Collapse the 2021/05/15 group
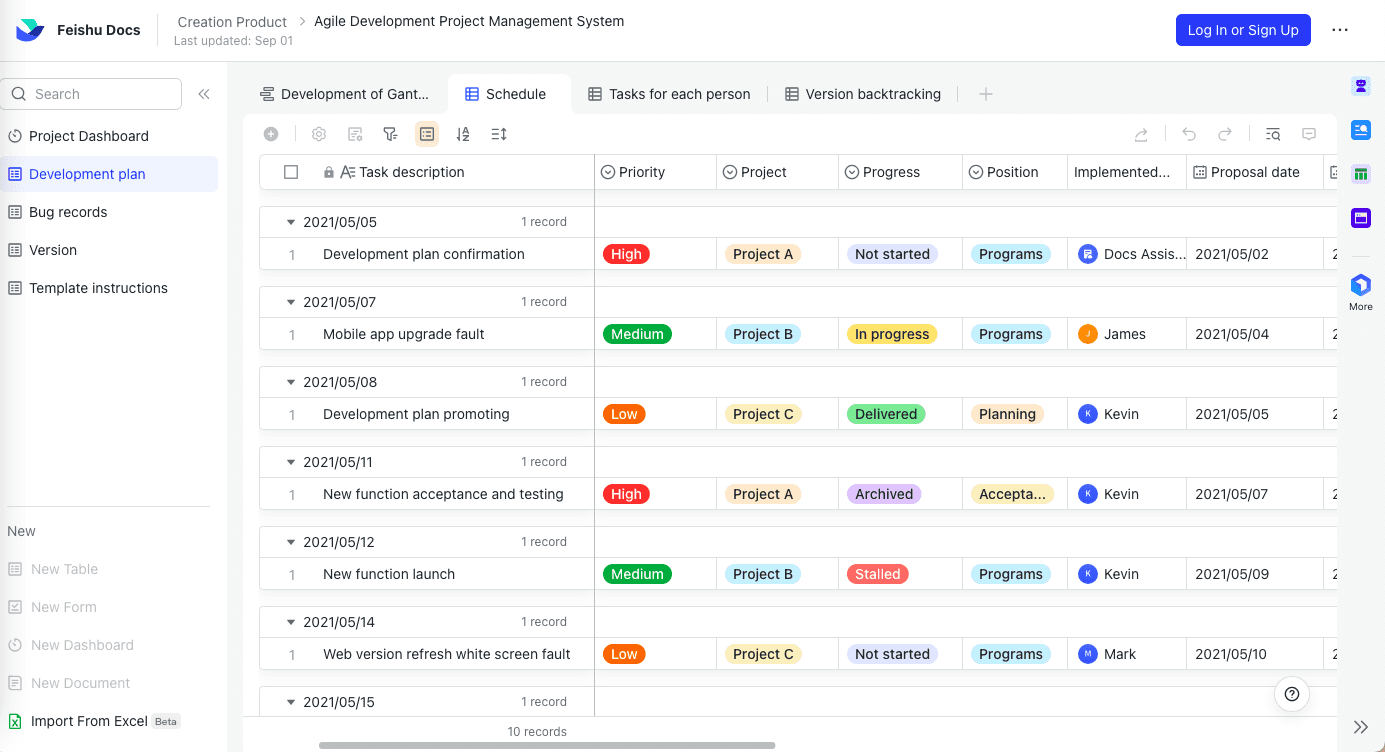This screenshot has height=752, width=1385. click(x=291, y=702)
